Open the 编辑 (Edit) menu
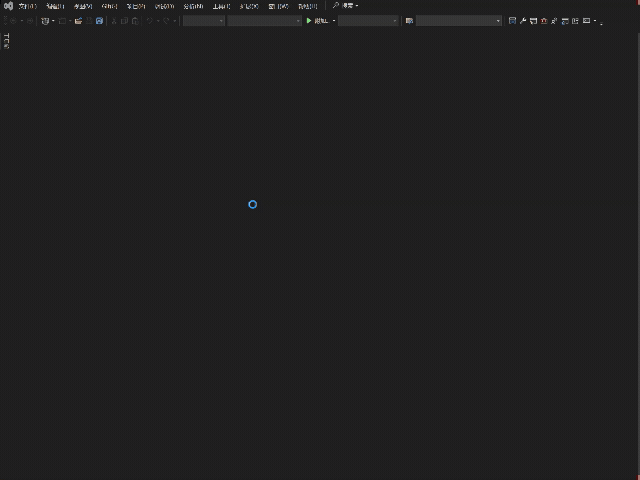Viewport: 640px width, 480px height. (55, 6)
